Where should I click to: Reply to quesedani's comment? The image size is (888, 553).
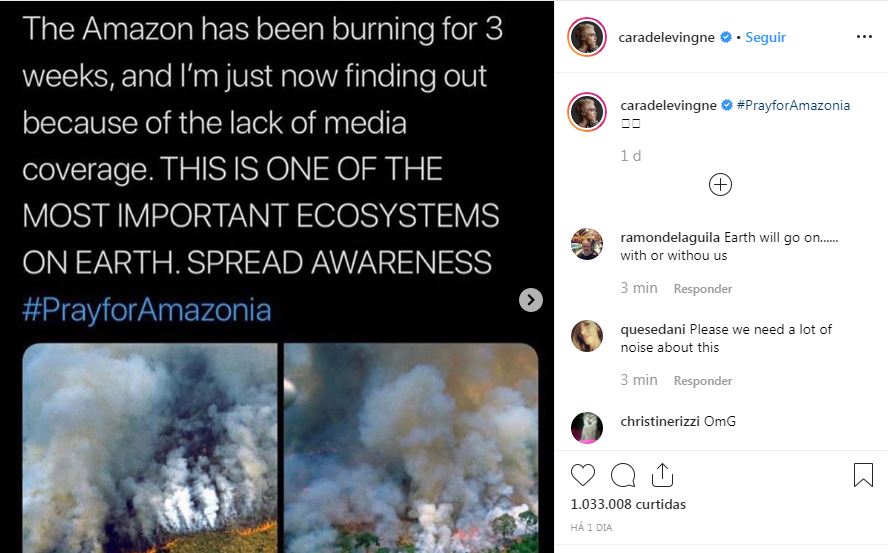click(702, 381)
